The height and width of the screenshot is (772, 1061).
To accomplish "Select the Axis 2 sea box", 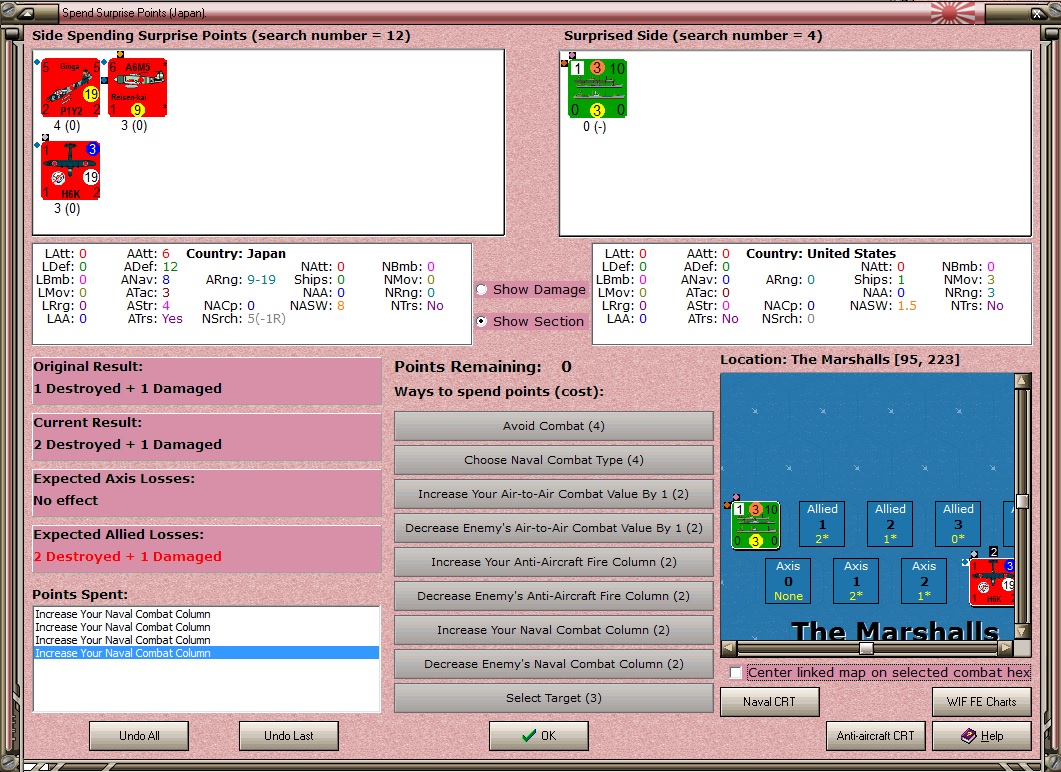I will [924, 581].
